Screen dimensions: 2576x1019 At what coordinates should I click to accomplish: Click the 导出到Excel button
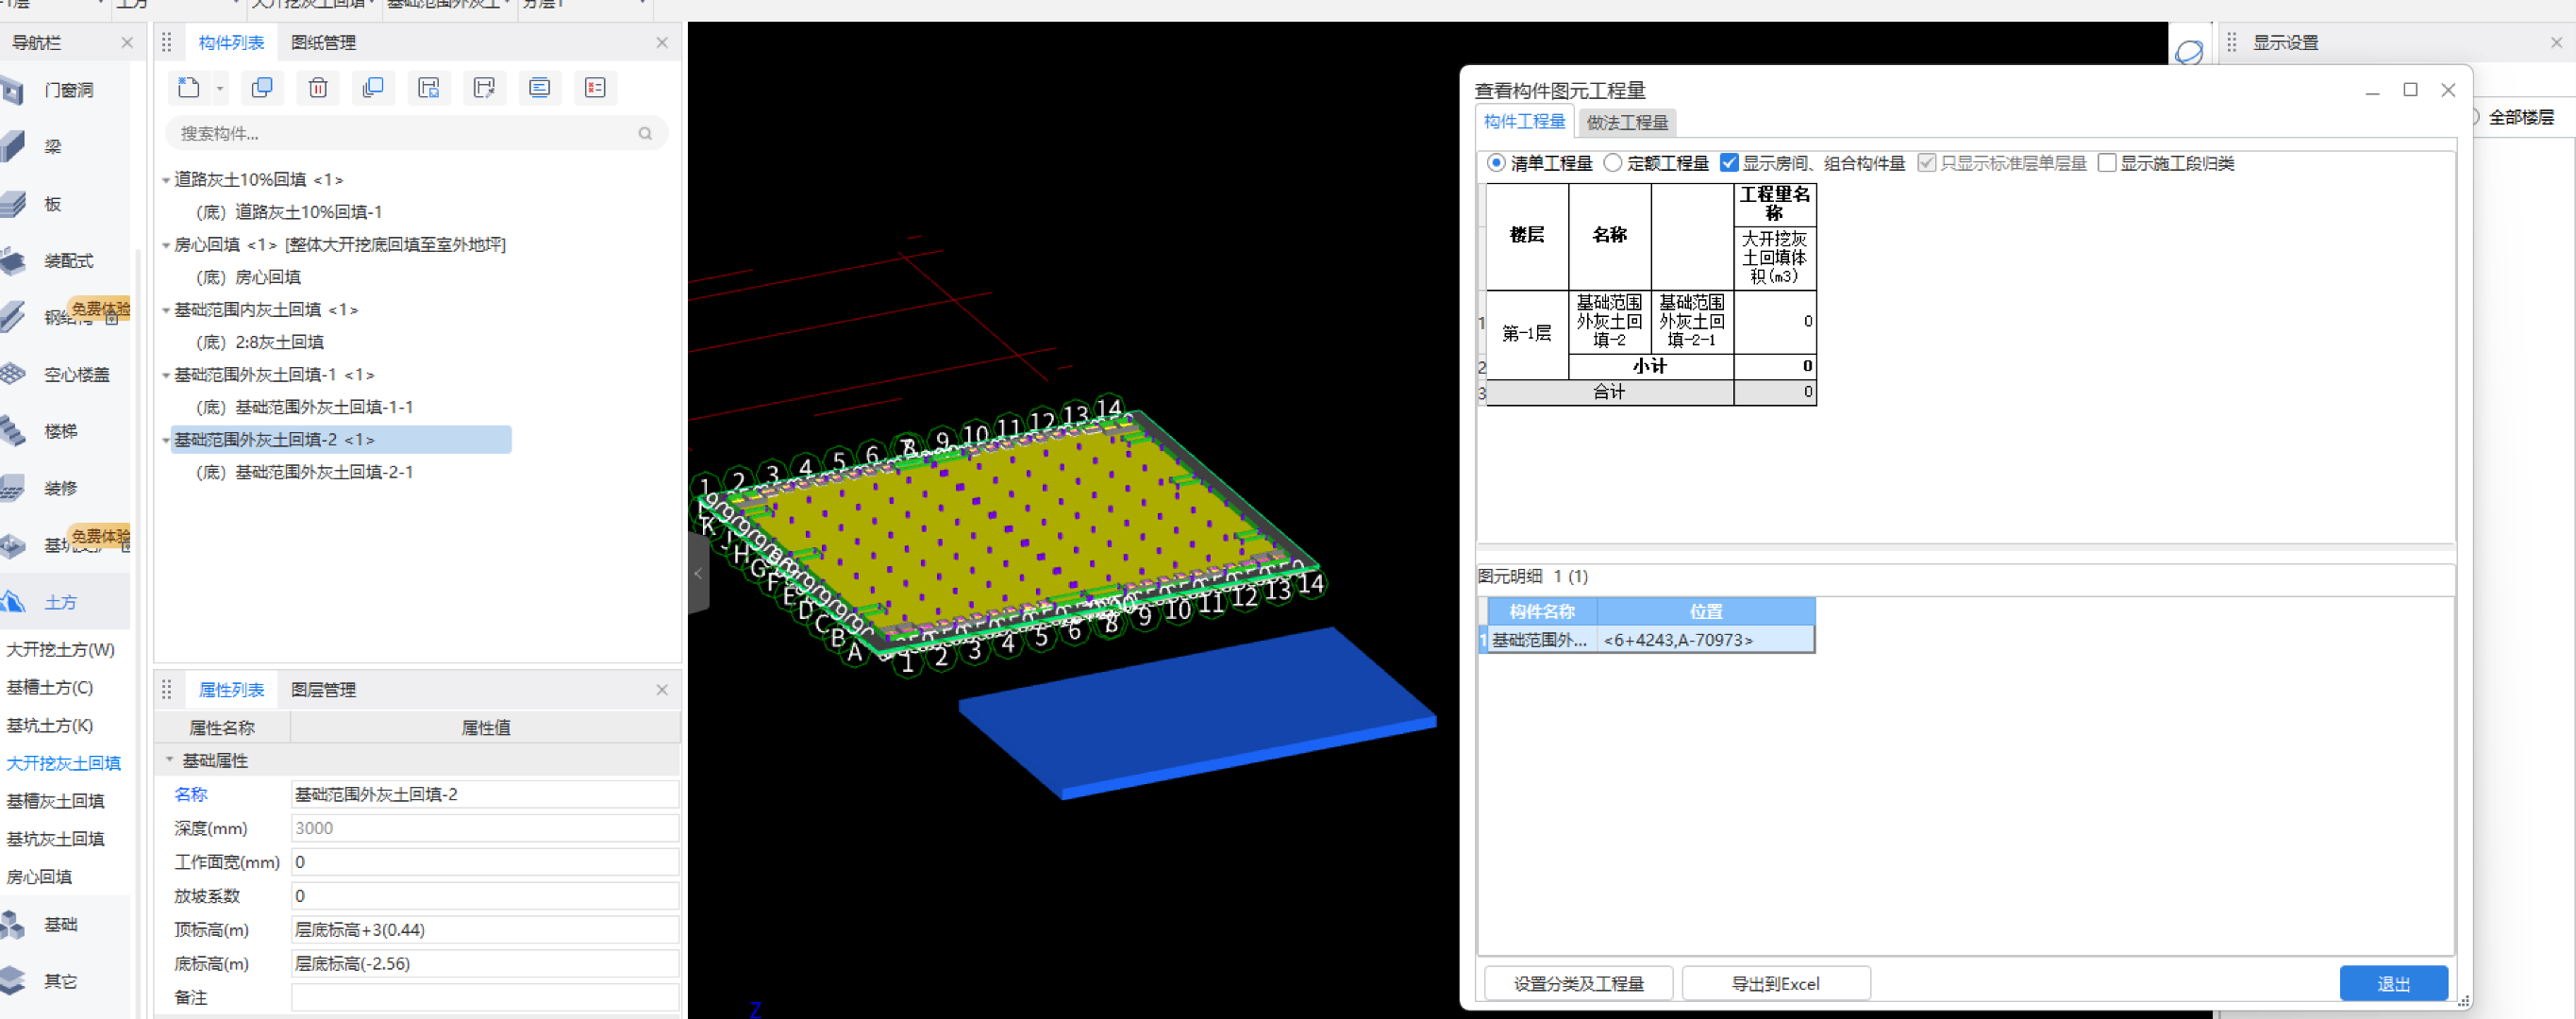point(1775,983)
